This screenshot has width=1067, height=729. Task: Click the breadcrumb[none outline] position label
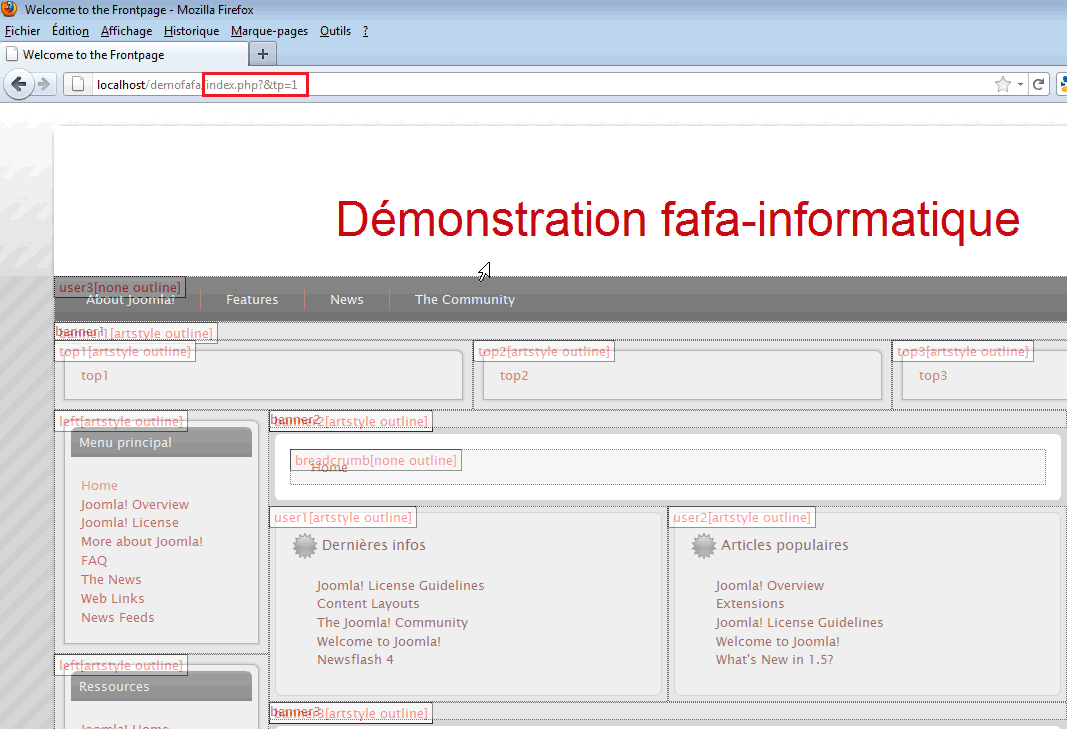coord(376,460)
